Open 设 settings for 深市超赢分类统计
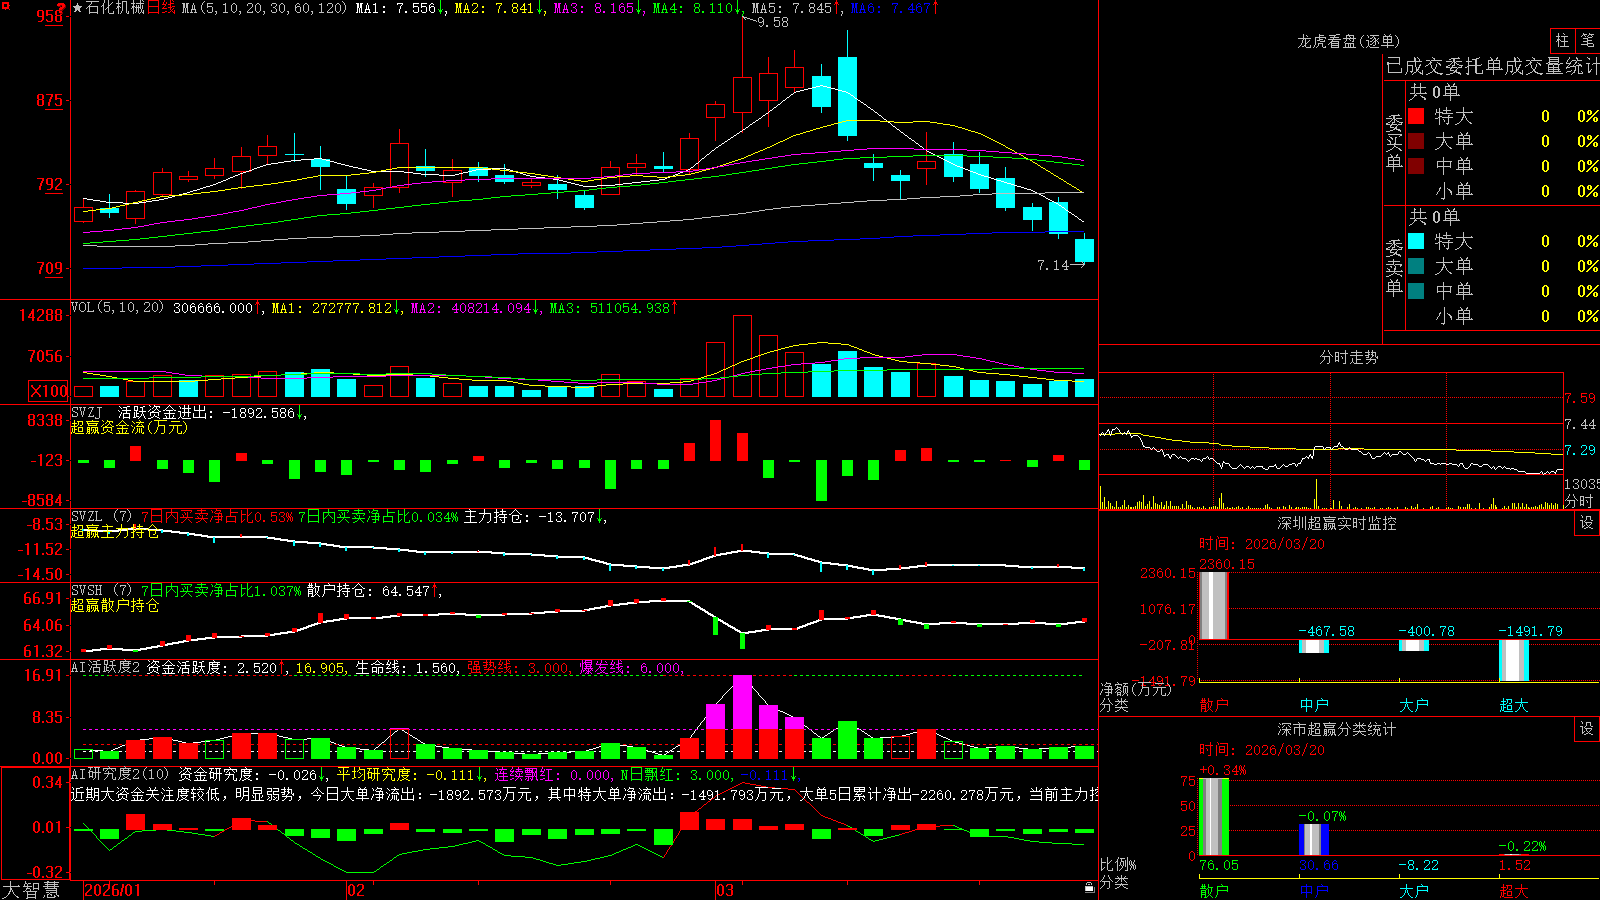Viewport: 1600px width, 900px height. (1587, 729)
